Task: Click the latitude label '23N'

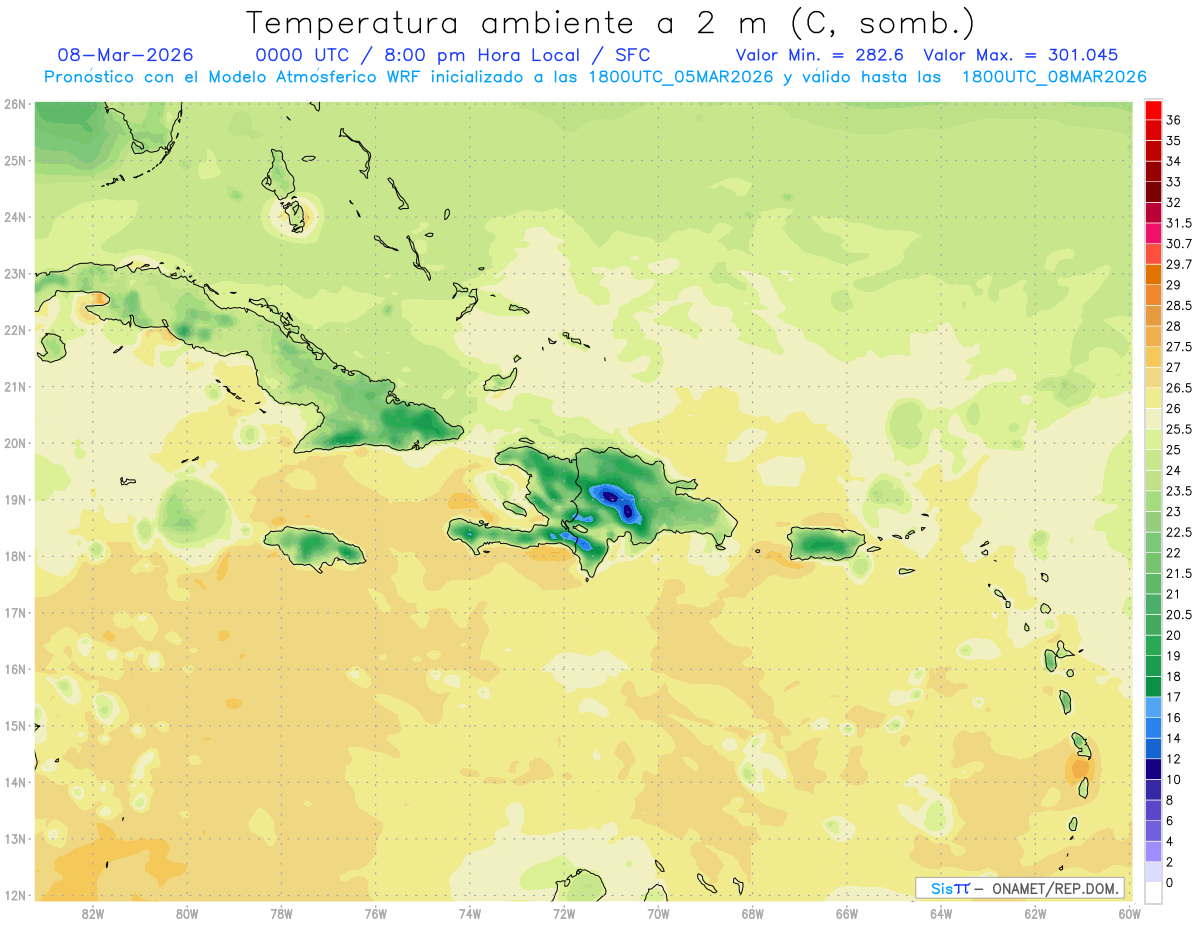Action: click(x=15, y=273)
